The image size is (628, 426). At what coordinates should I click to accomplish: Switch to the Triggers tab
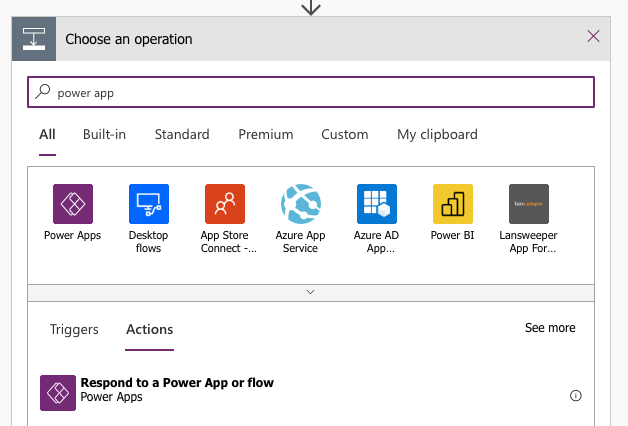(x=74, y=329)
